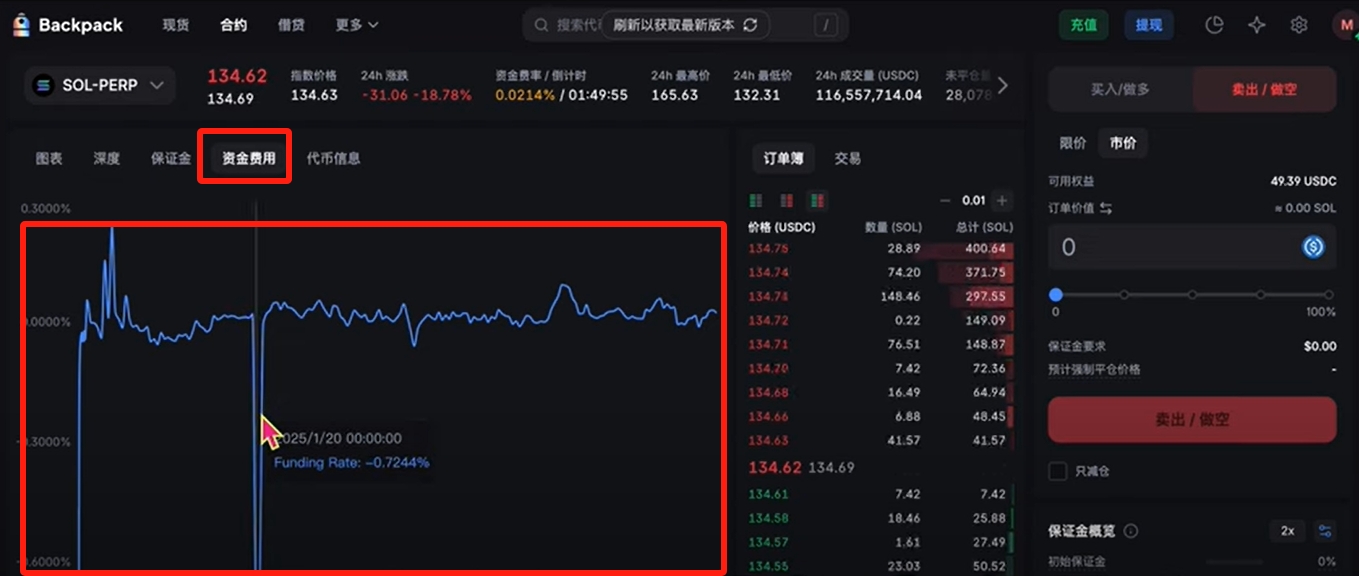Image resolution: width=1359 pixels, height=576 pixels.
Task: Click 提现 withdraw button
Action: point(1149,25)
